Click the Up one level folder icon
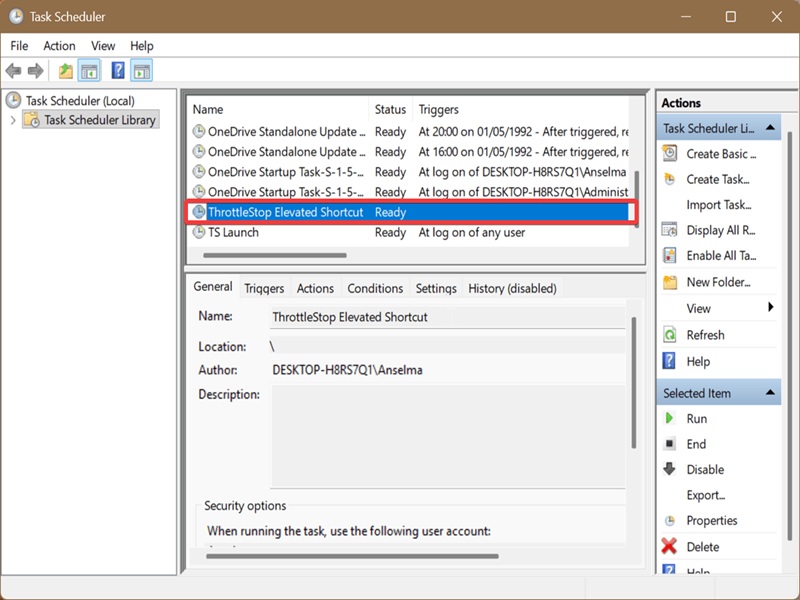The width and height of the screenshot is (800, 600). (65, 70)
